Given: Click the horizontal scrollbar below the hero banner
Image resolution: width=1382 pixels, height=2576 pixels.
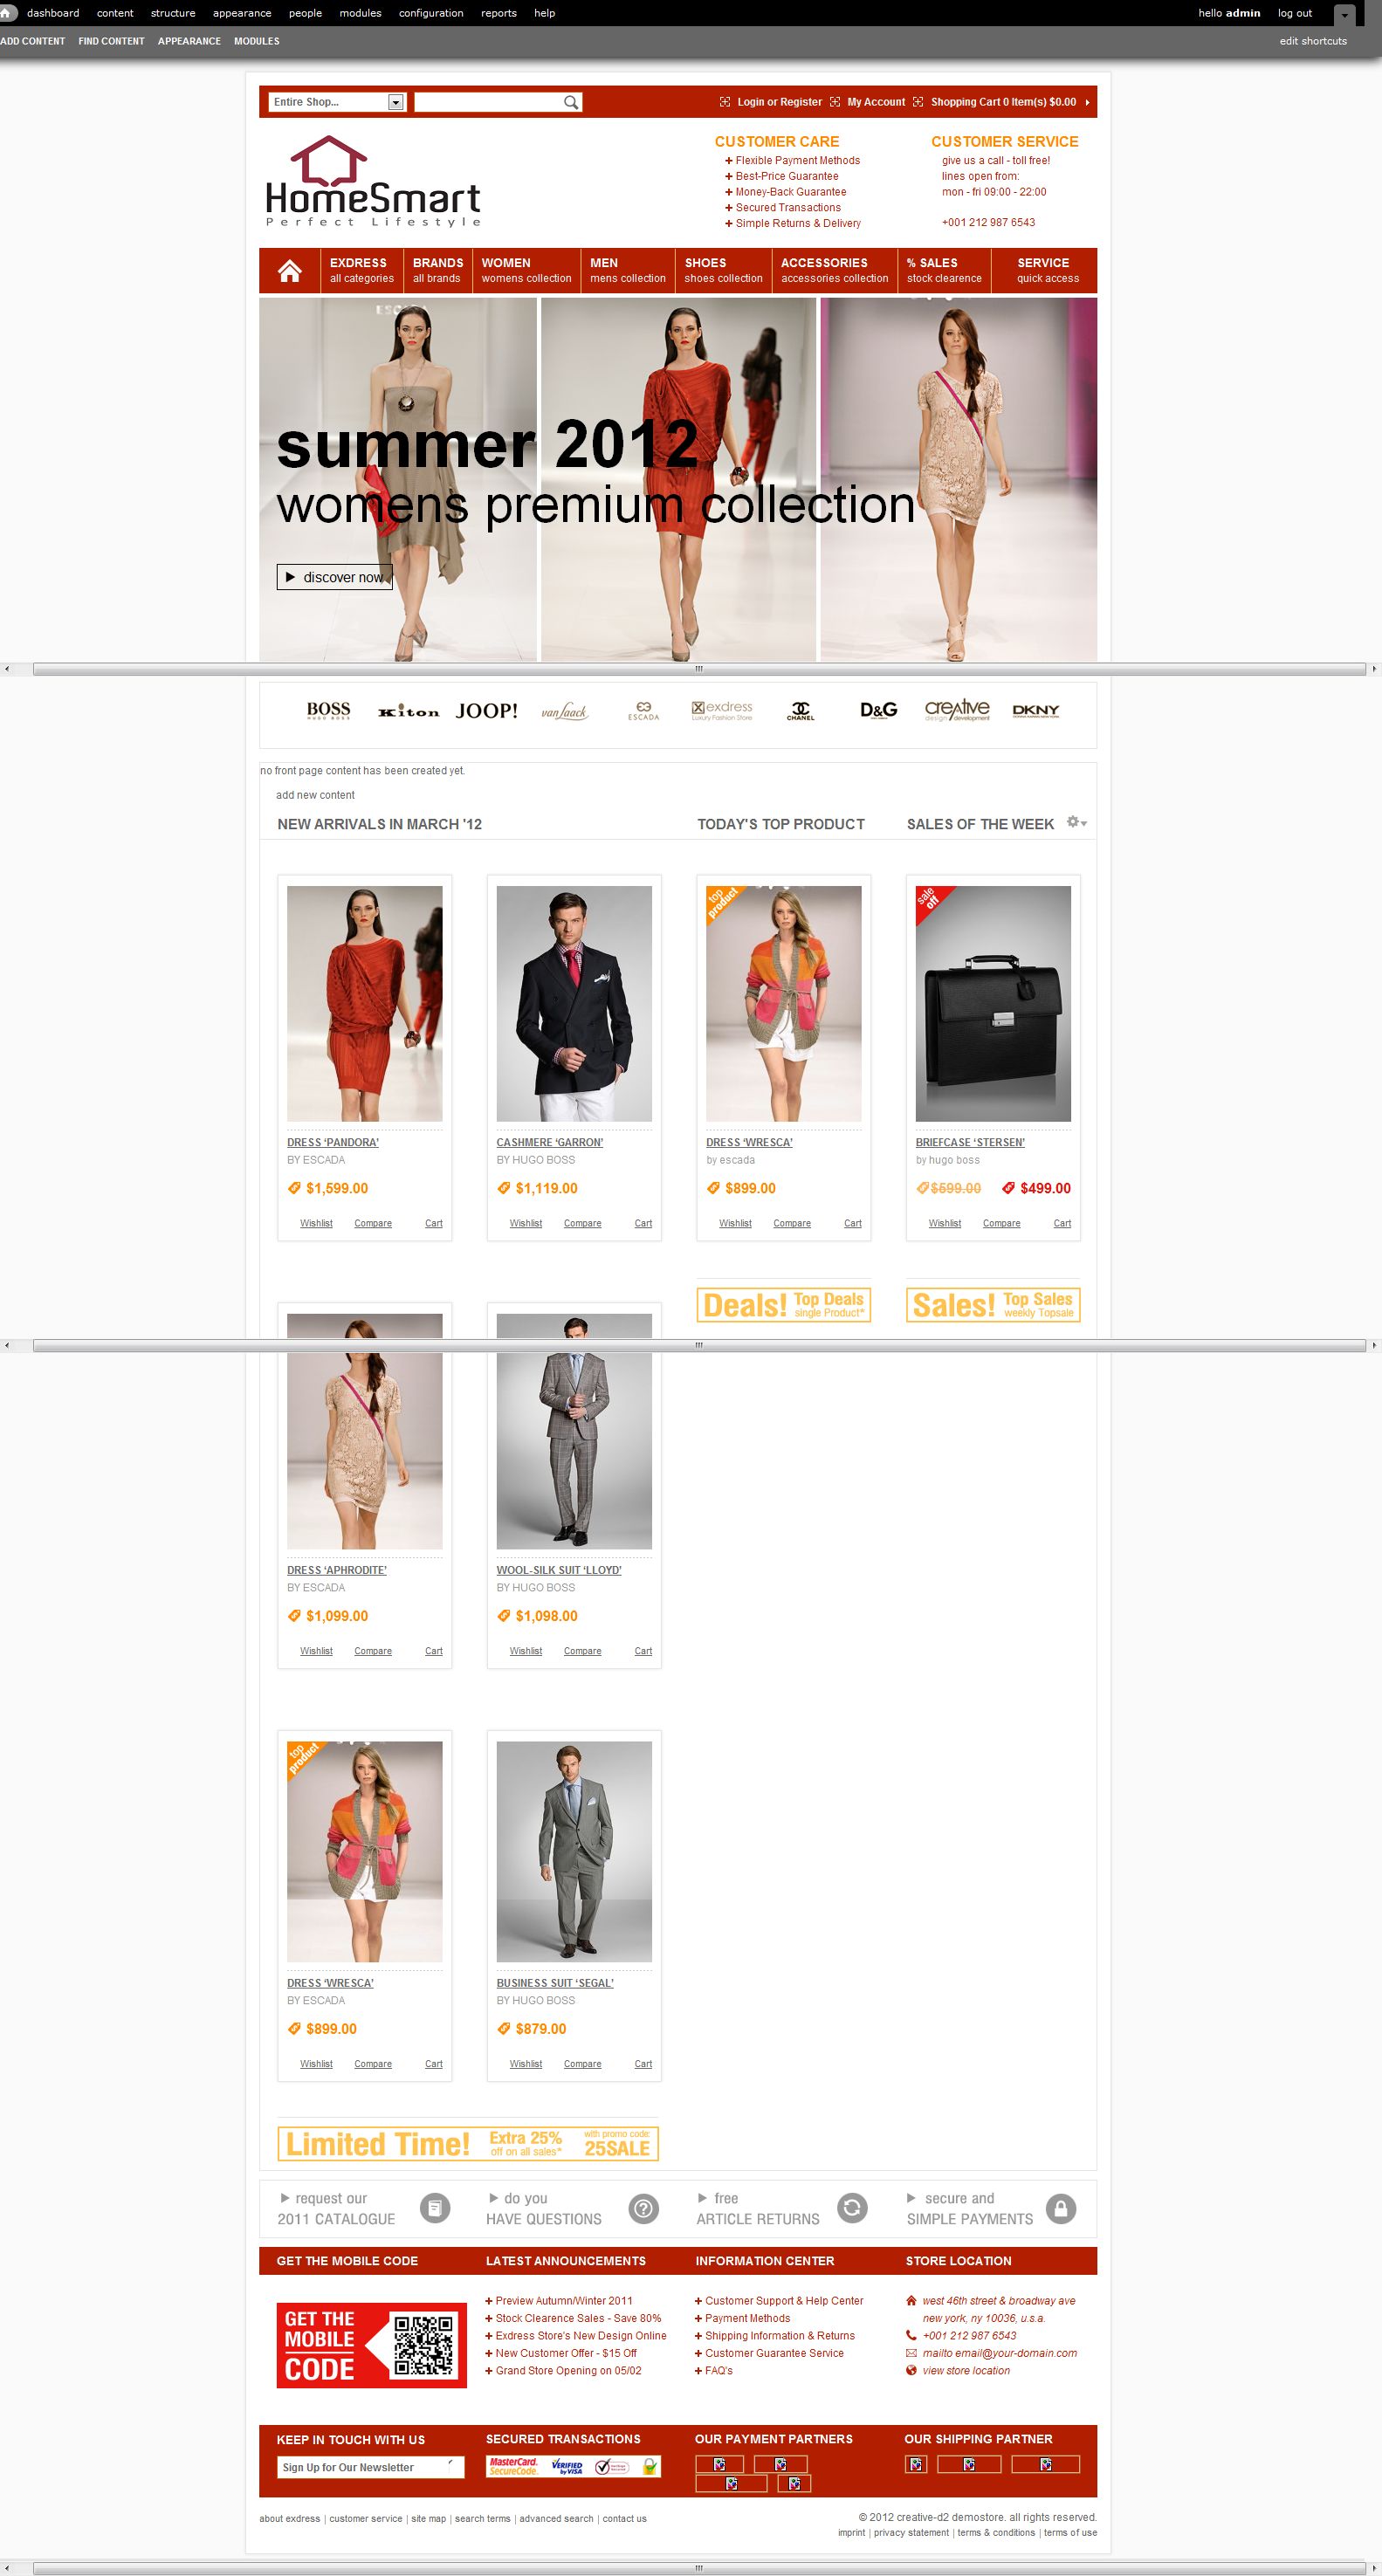Looking at the screenshot, I should pyautogui.click(x=699, y=669).
